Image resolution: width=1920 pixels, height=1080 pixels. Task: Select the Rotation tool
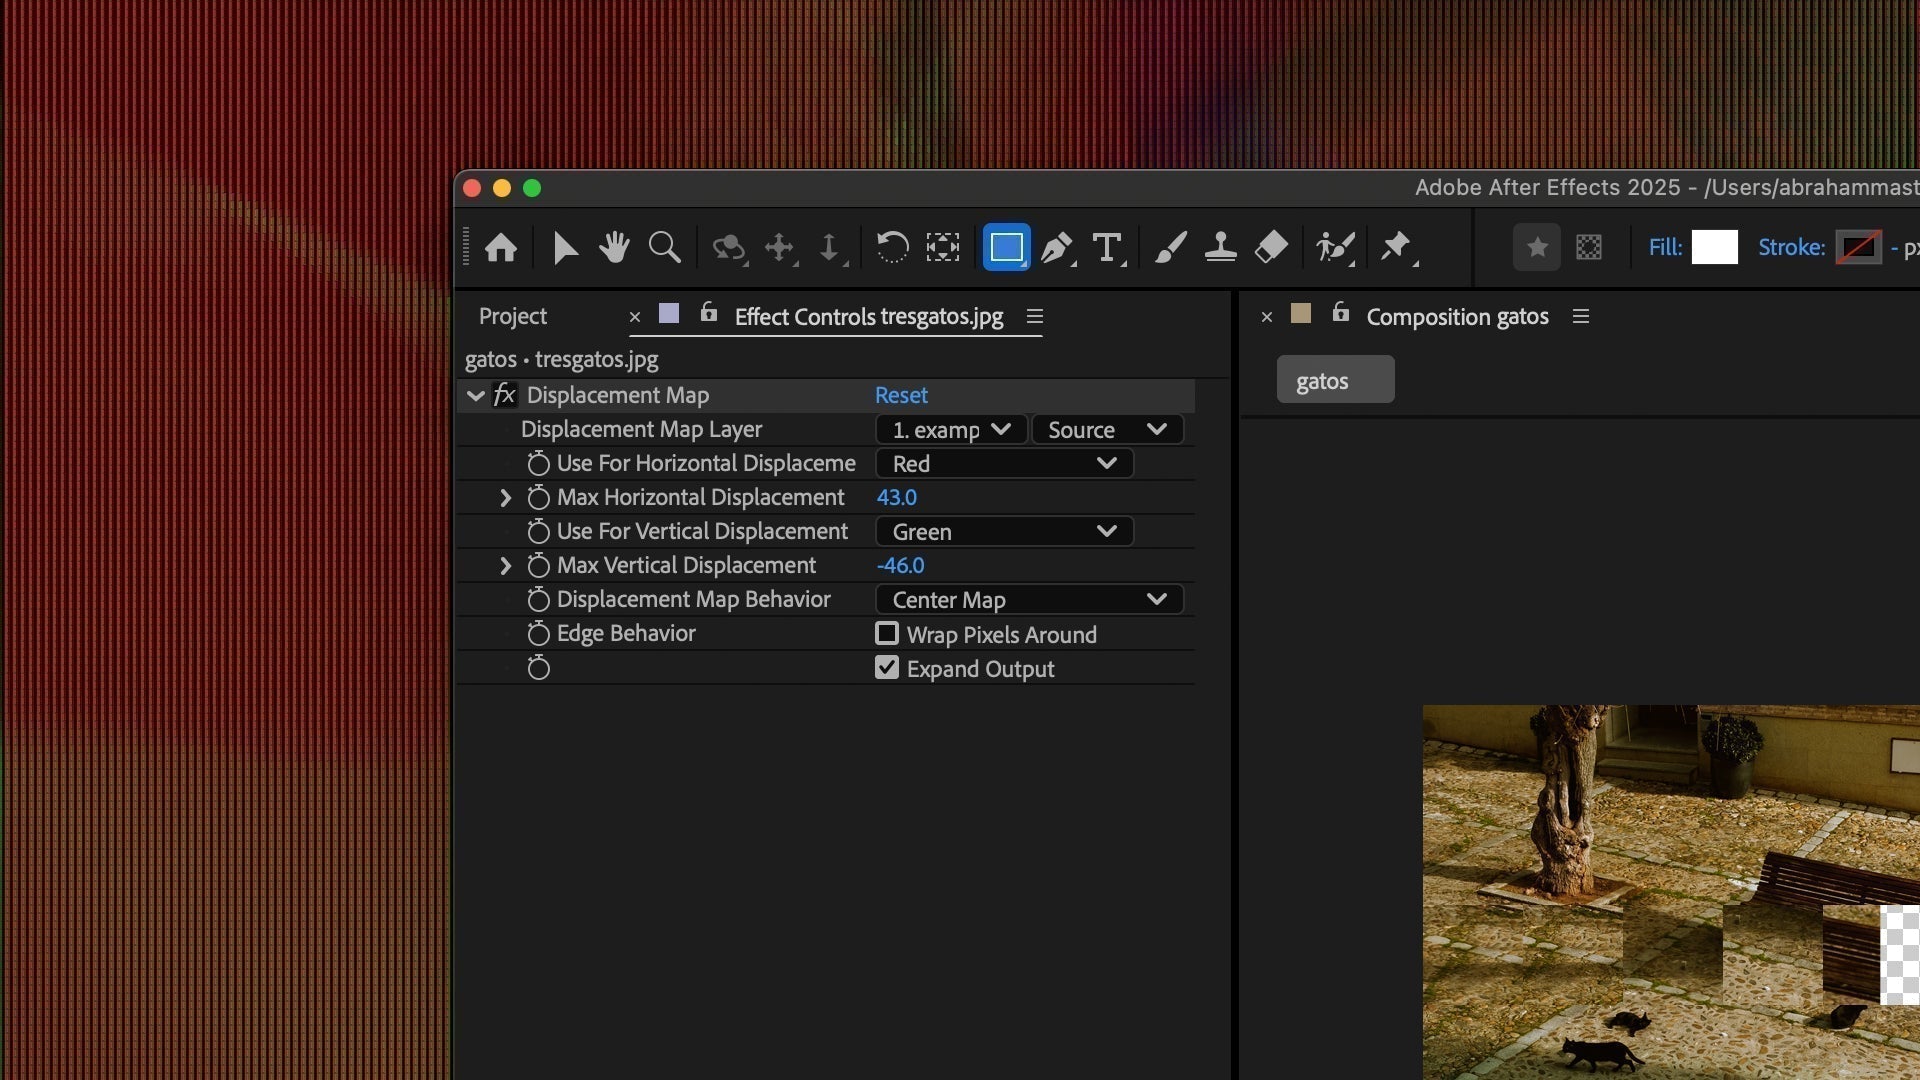[892, 247]
